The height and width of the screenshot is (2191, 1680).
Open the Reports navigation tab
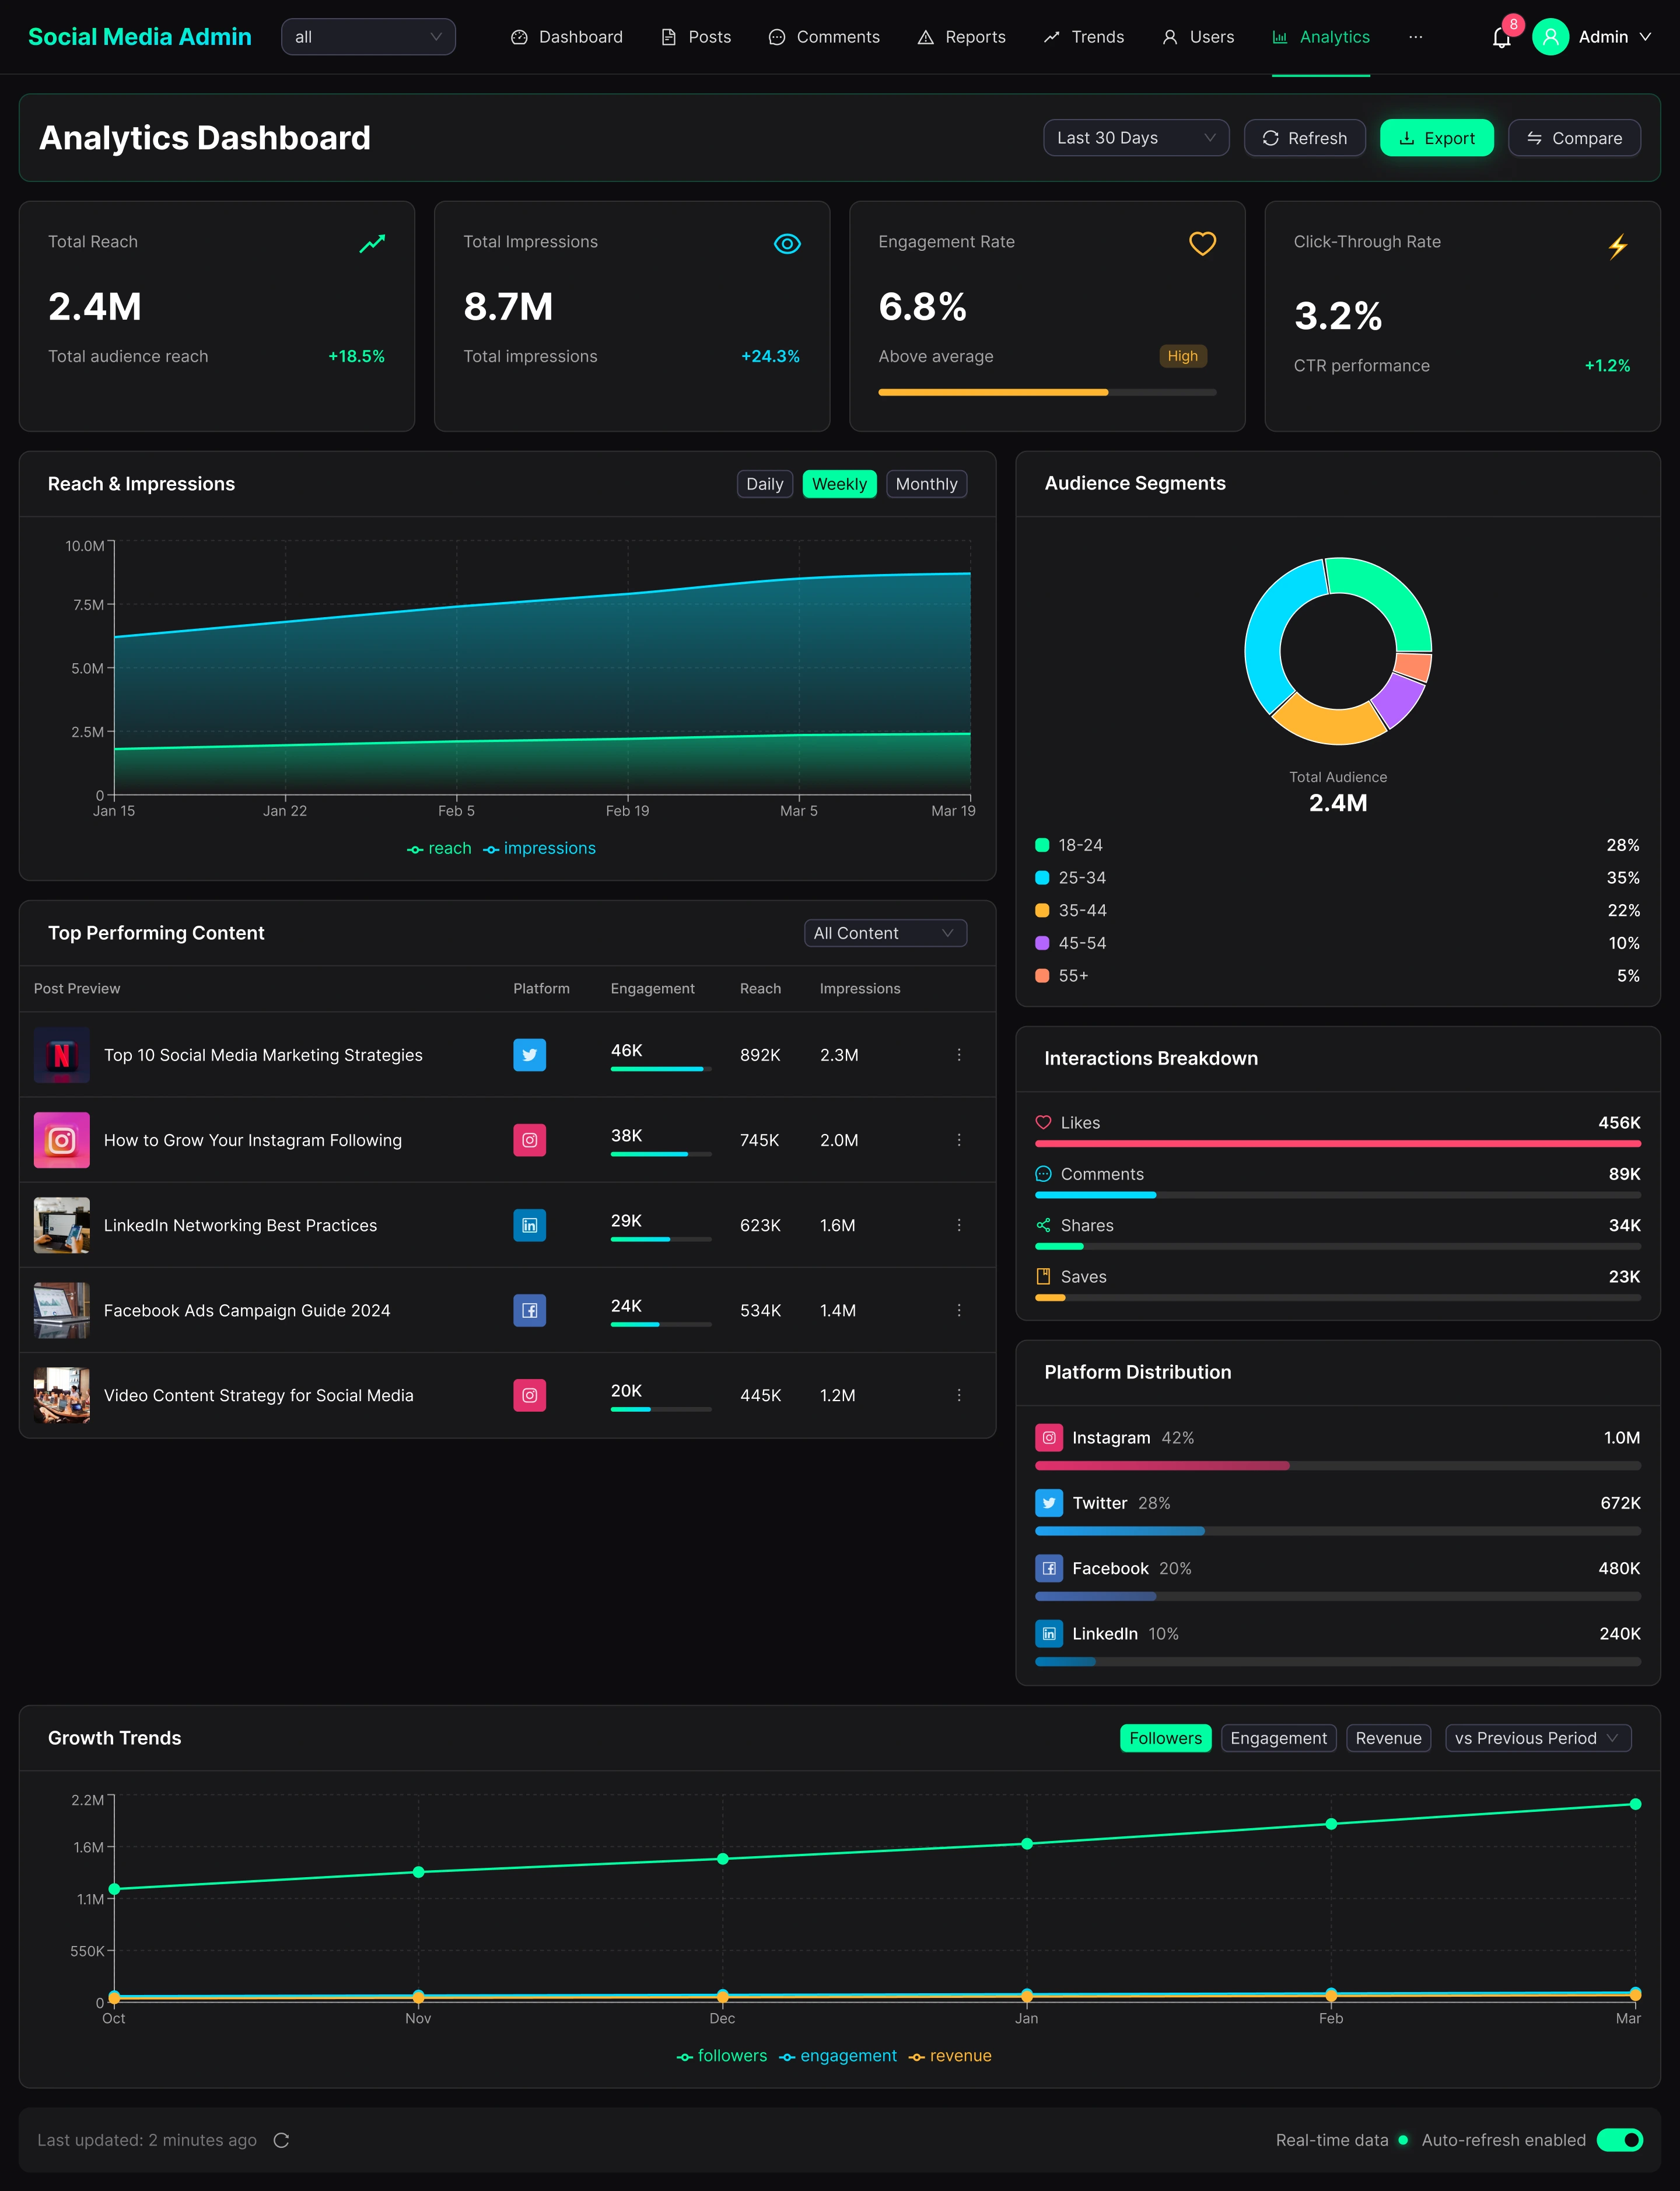pos(961,37)
